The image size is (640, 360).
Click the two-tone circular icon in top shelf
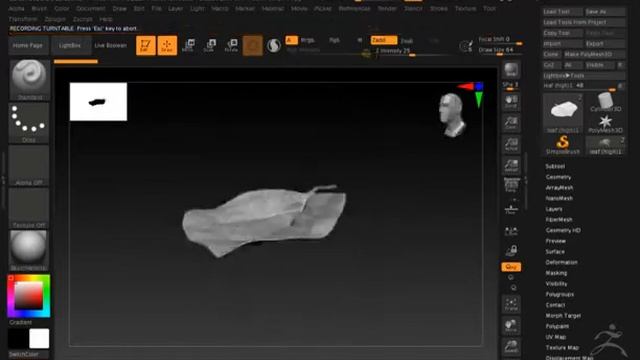click(274, 45)
